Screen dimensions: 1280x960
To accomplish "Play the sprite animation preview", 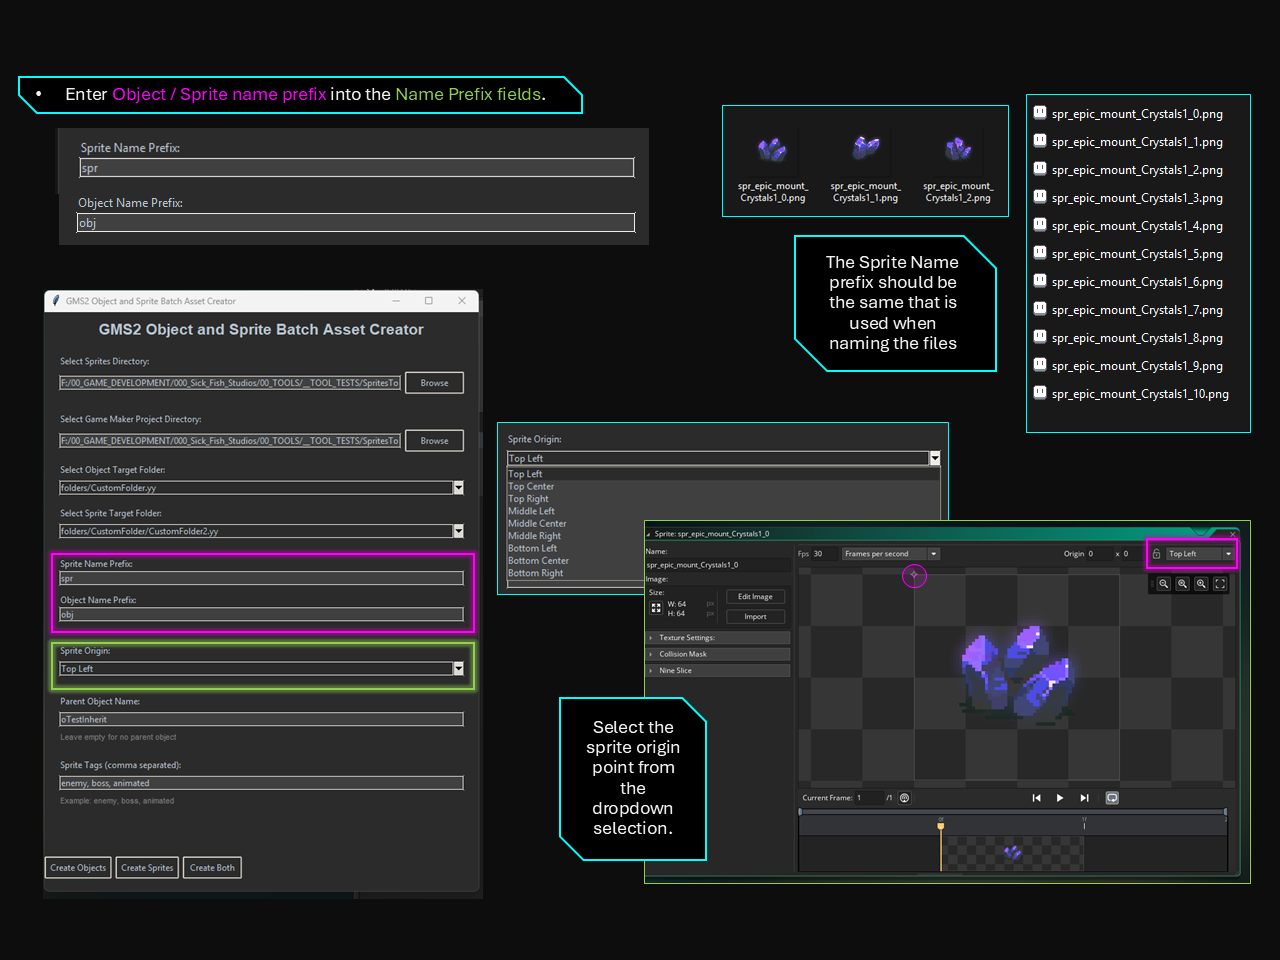I will [1060, 798].
